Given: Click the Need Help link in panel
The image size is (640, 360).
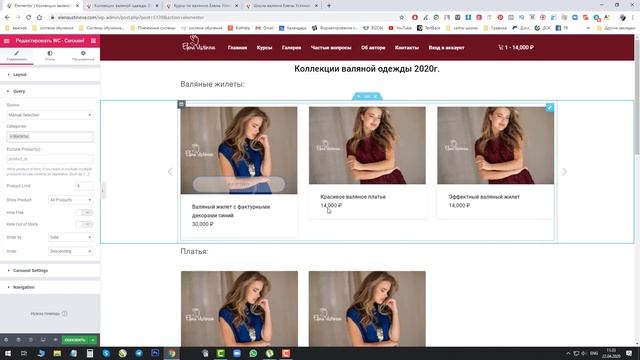Looking at the screenshot, I should [49, 313].
